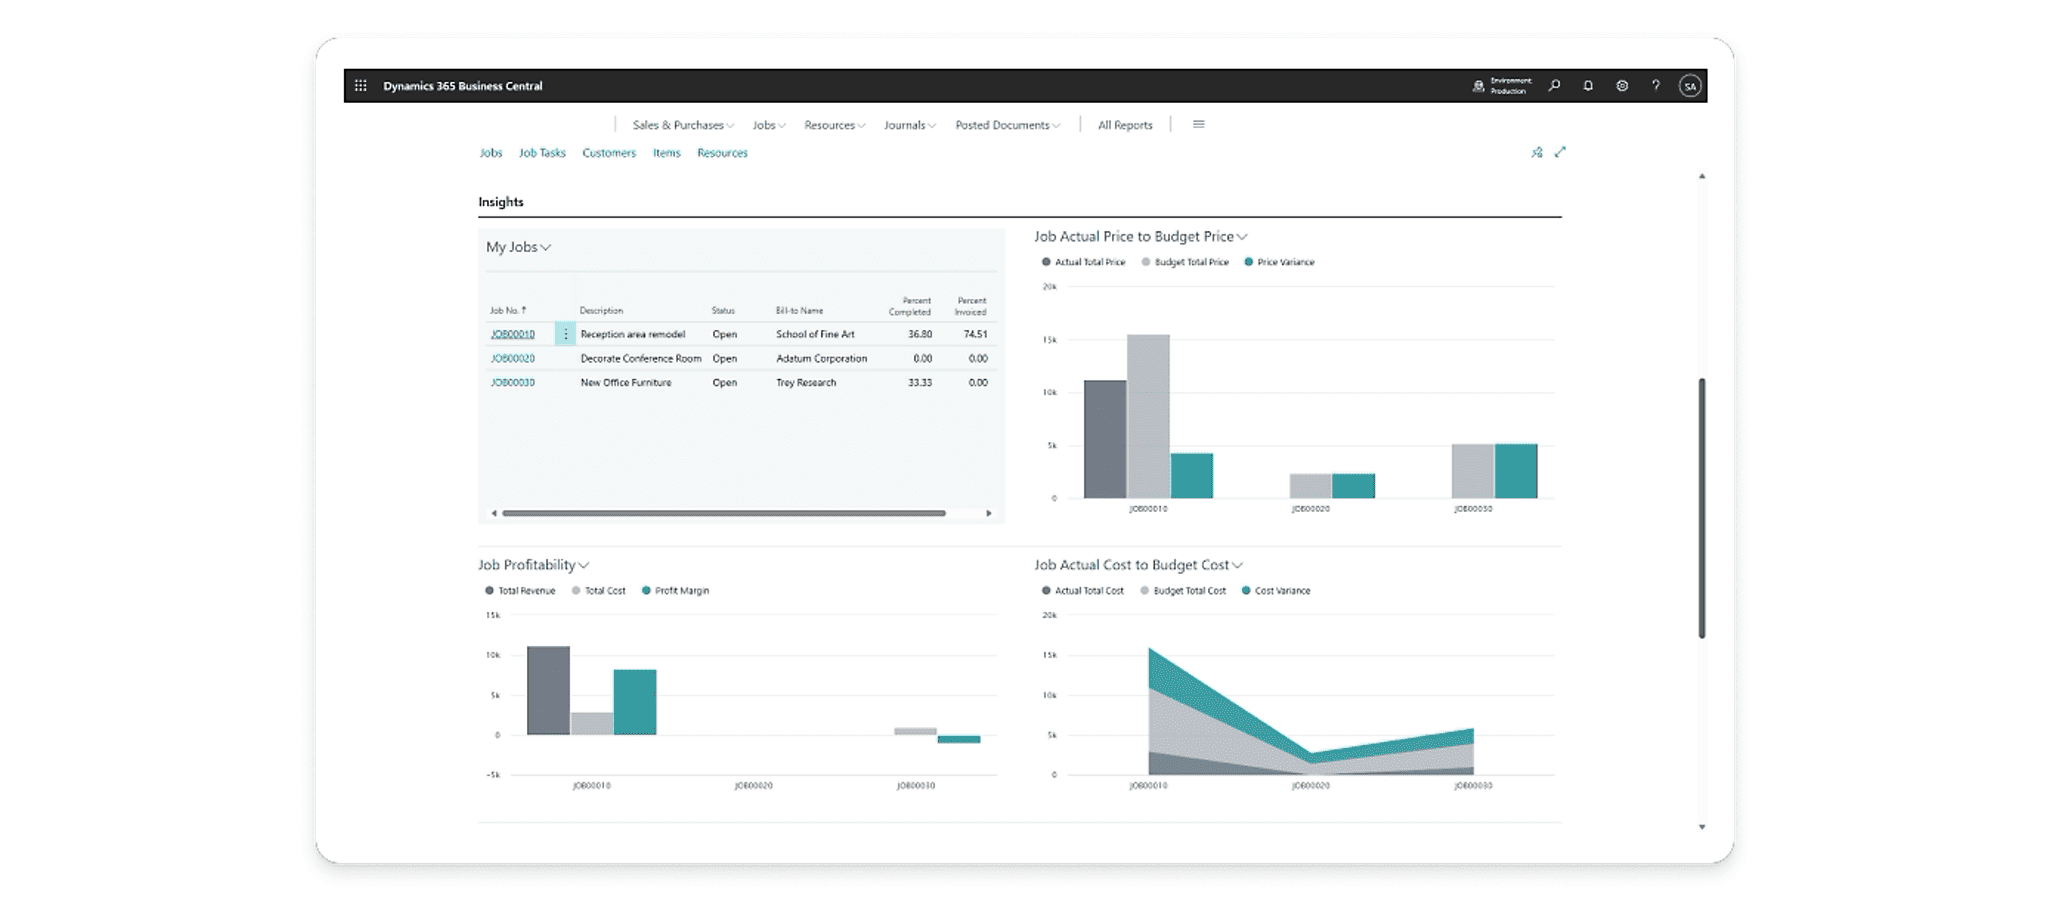Open the app launcher waffle icon
This screenshot has width=2048, height=907.
point(361,86)
